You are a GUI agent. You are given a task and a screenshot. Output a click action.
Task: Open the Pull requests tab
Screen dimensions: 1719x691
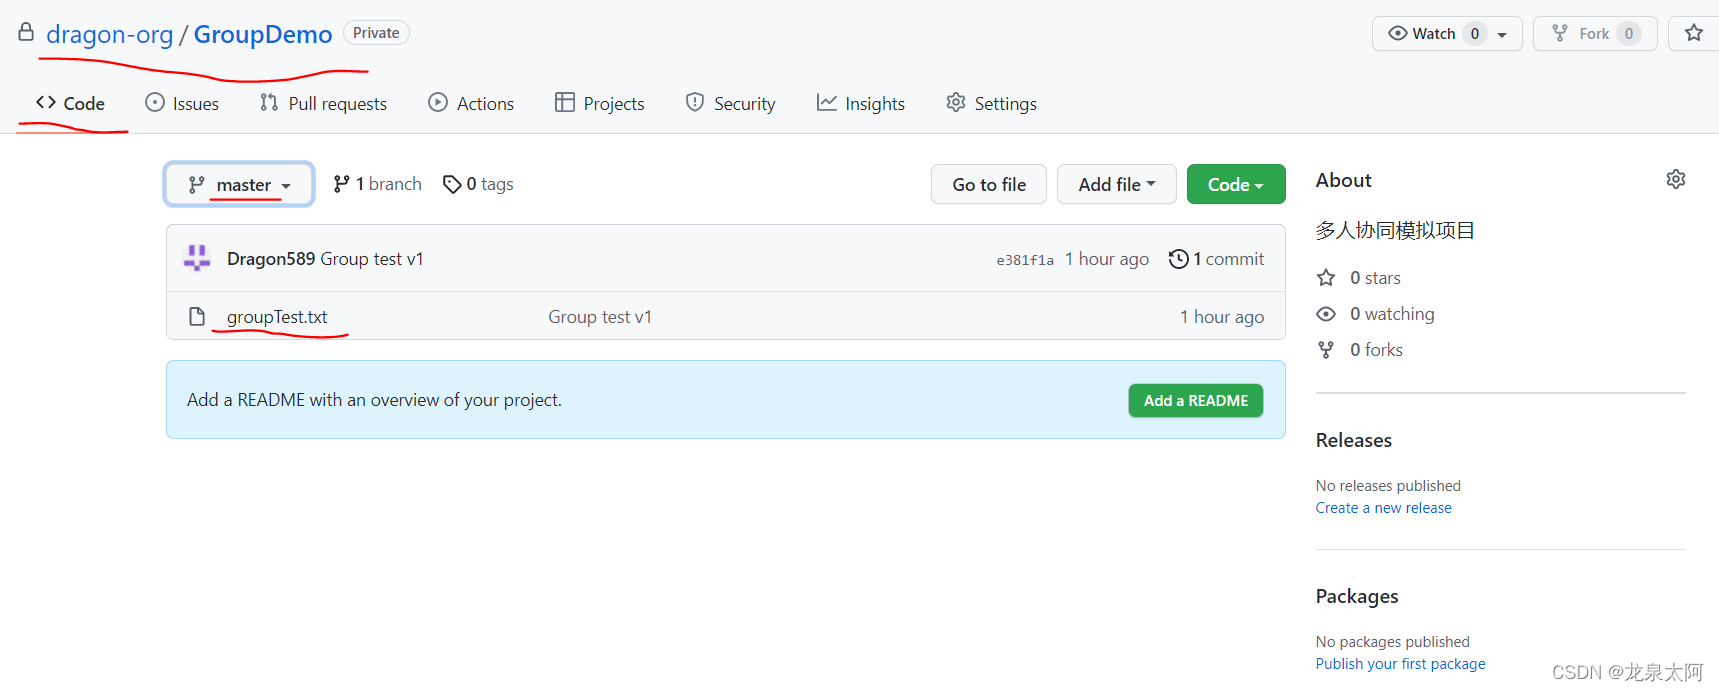pyautogui.click(x=323, y=103)
